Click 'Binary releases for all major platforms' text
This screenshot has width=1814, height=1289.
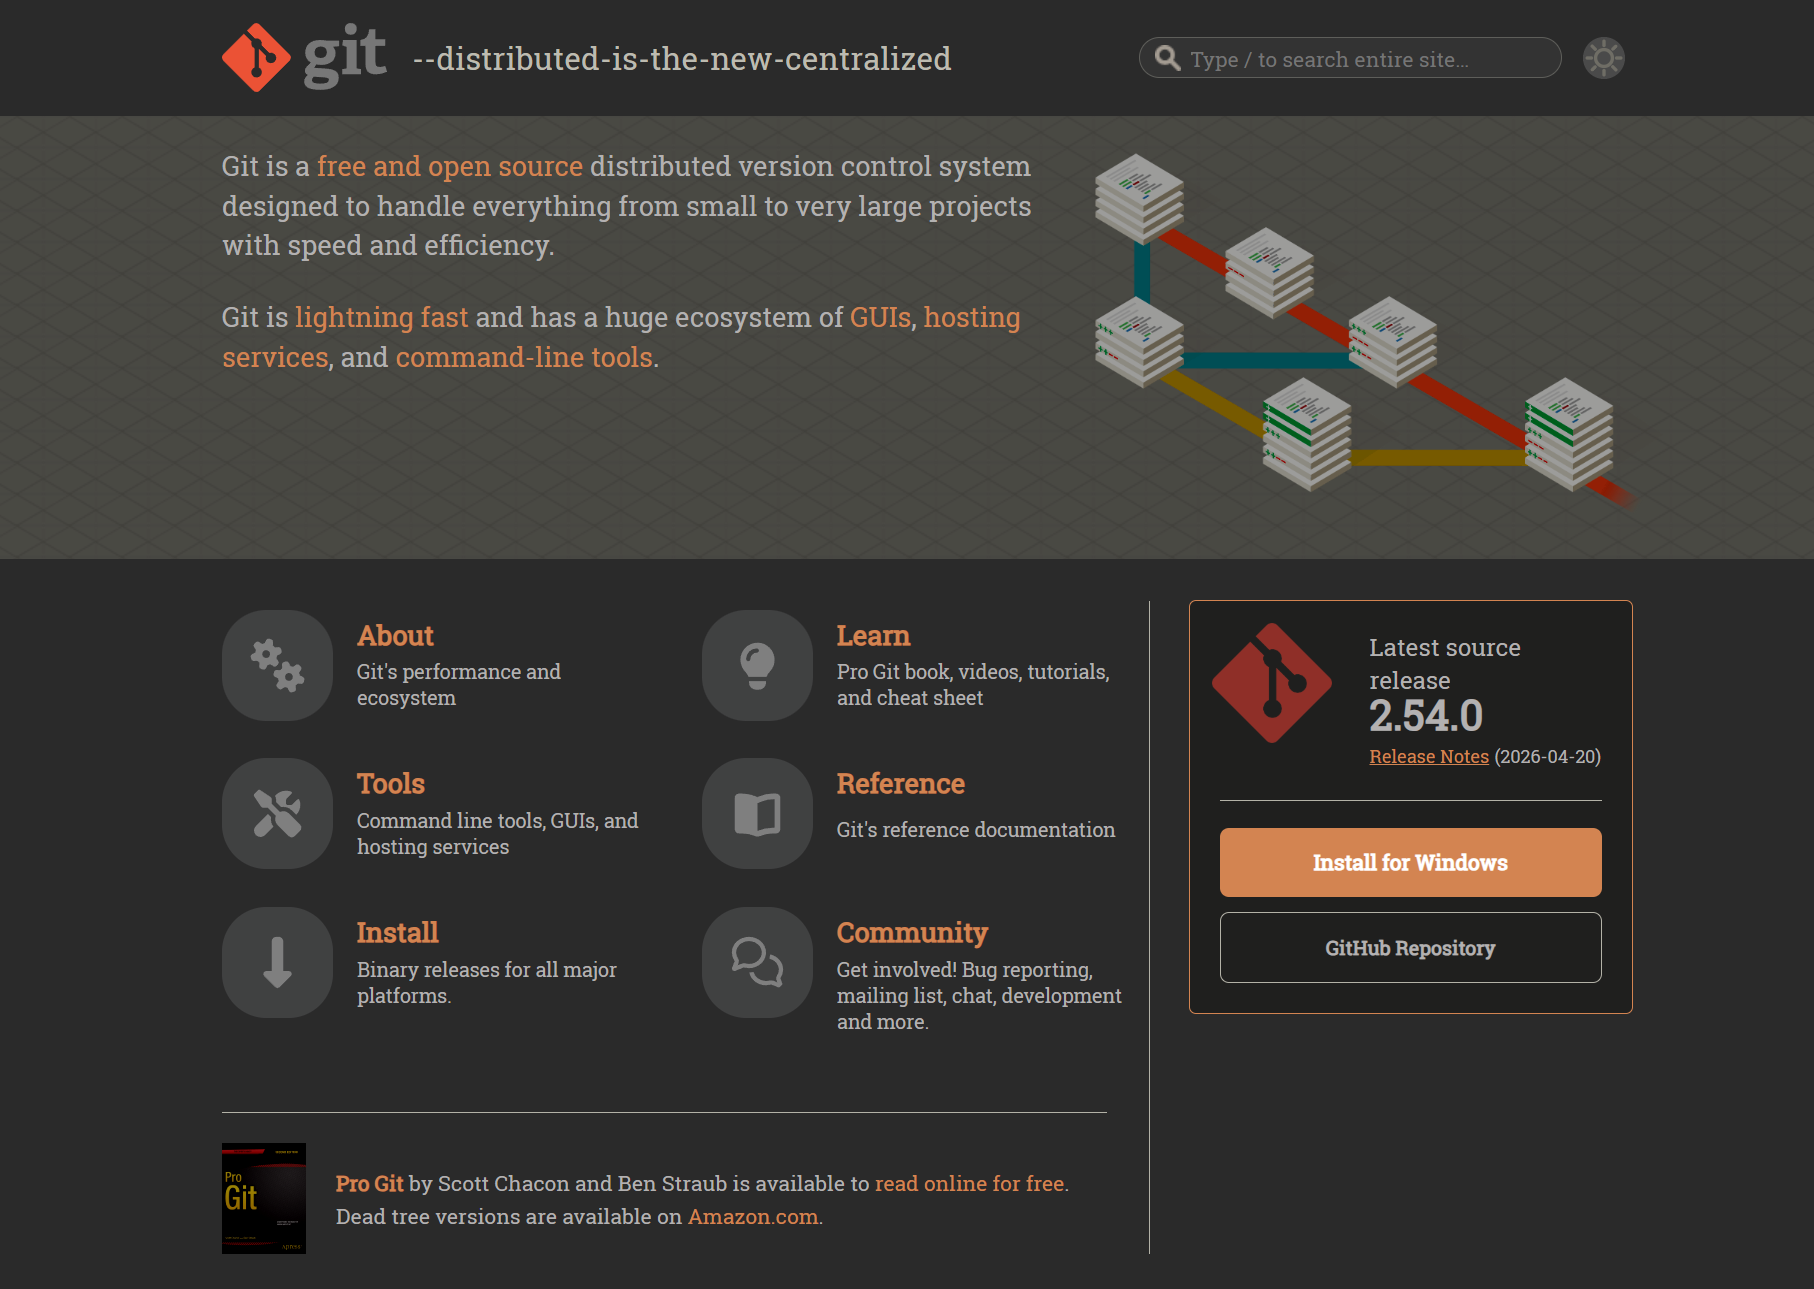click(487, 983)
